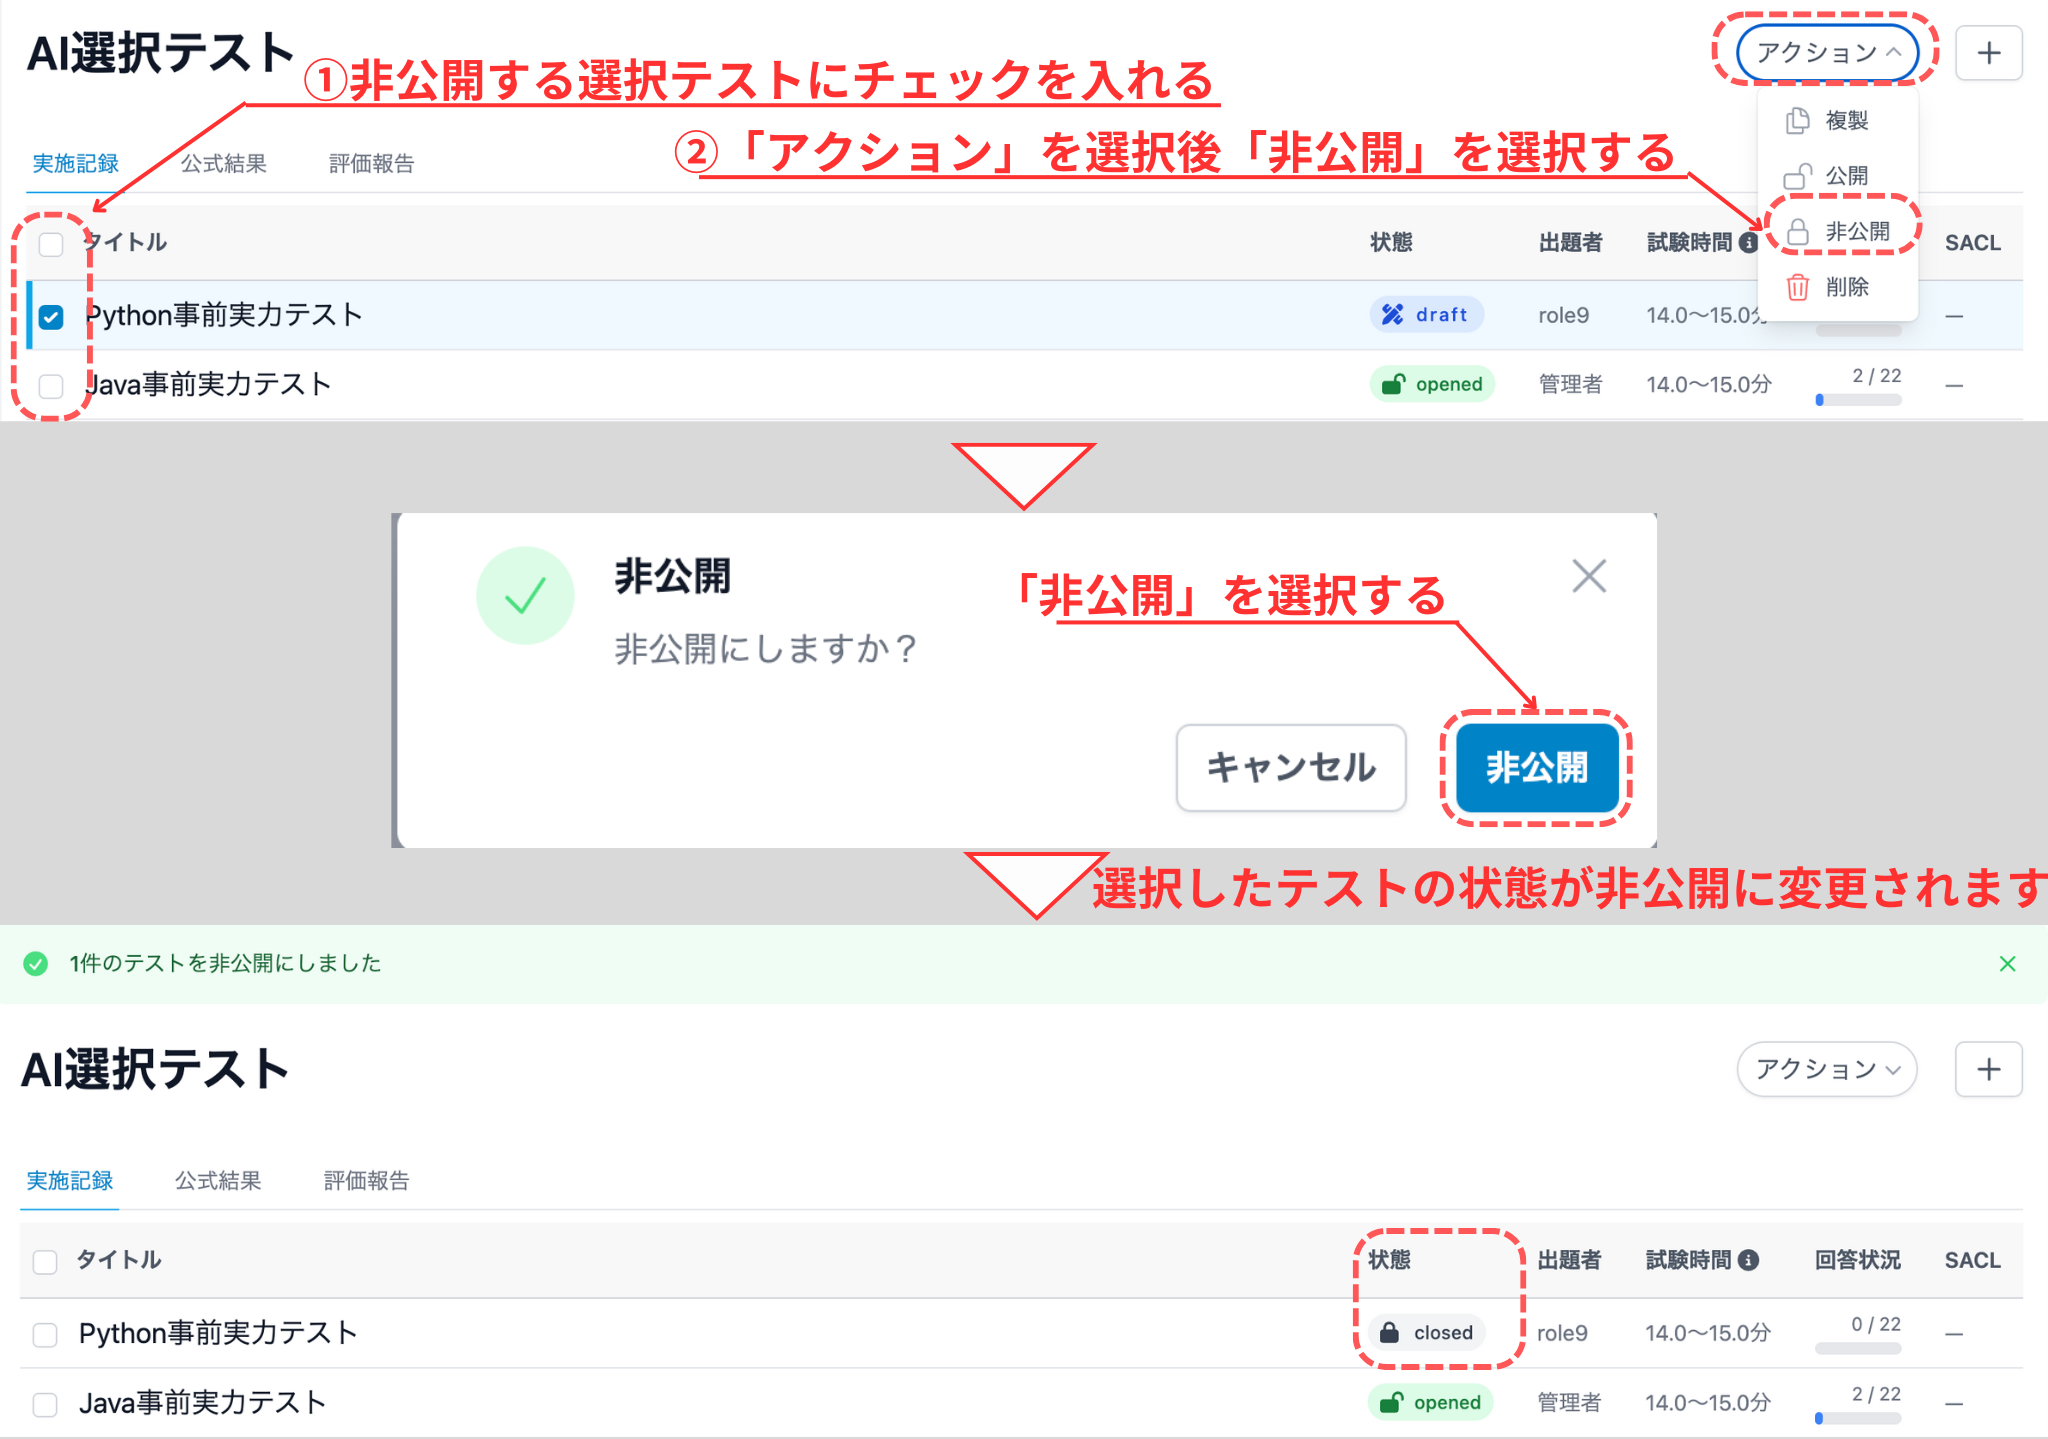Image resolution: width=2048 pixels, height=1439 pixels.
Task: Click the green checkmark icon in the success banner
Action: [36, 963]
